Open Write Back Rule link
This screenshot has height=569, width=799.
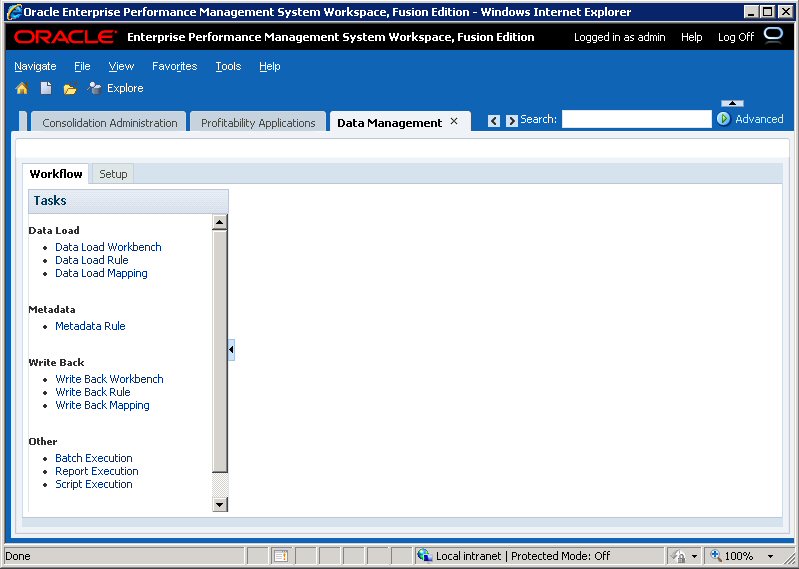click(93, 392)
